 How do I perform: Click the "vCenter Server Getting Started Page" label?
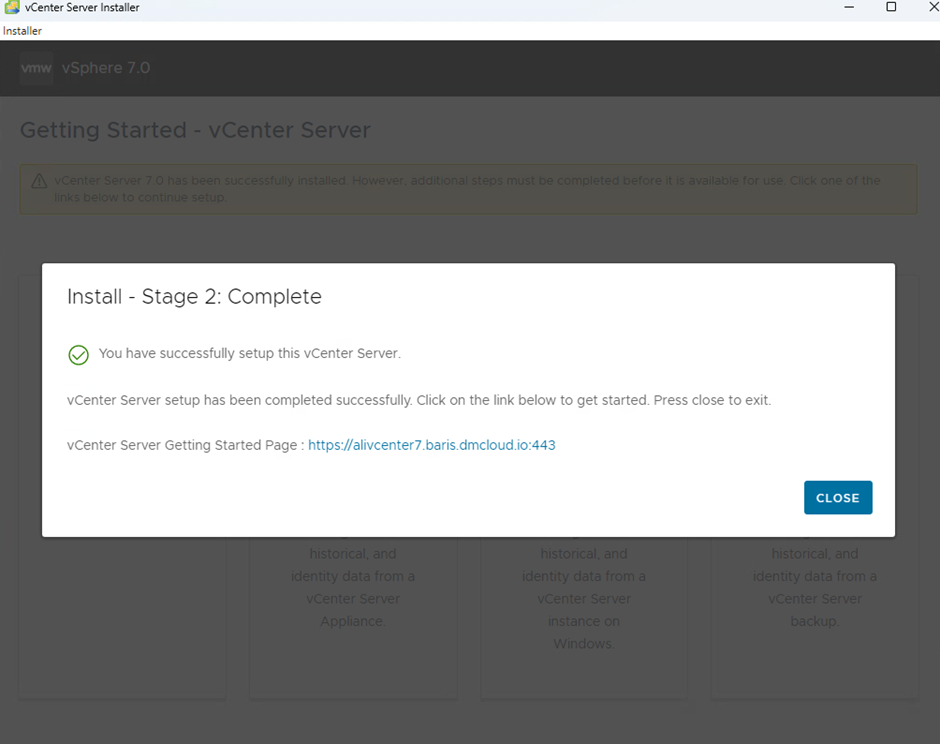pos(184,446)
